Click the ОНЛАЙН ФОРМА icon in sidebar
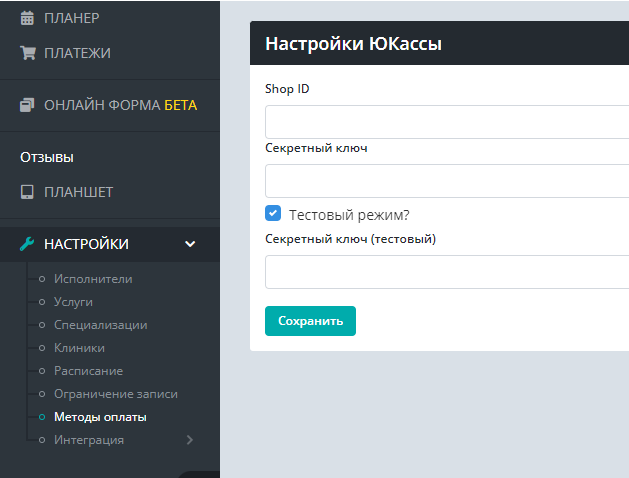 click(x=27, y=104)
